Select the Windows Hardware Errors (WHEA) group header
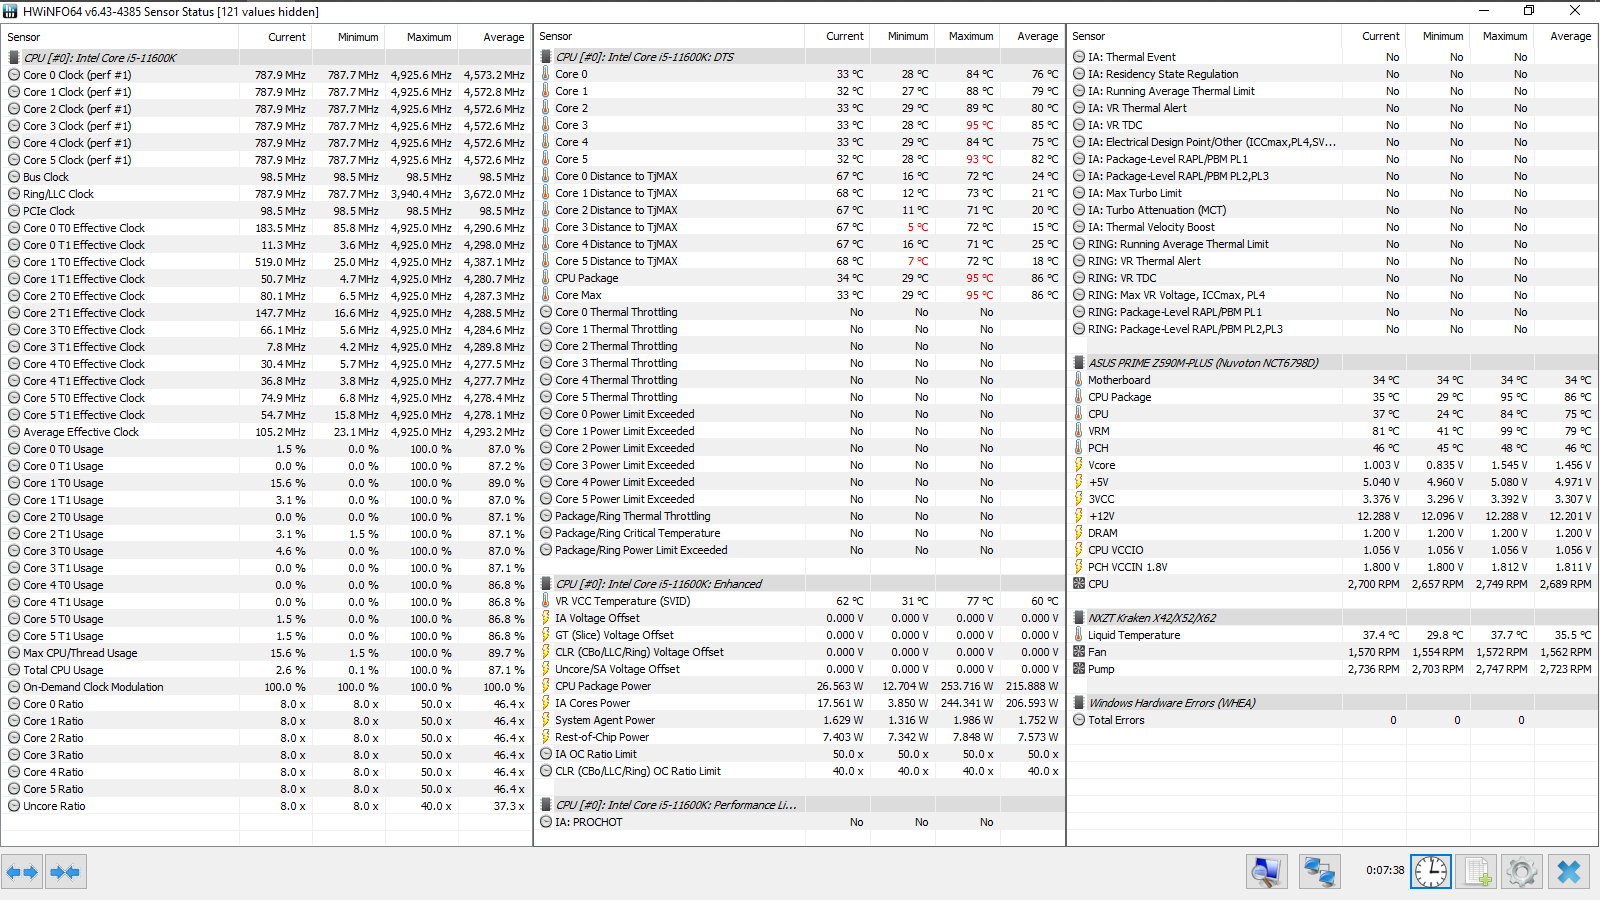Screen dimensions: 1600x900 (1332, 703)
